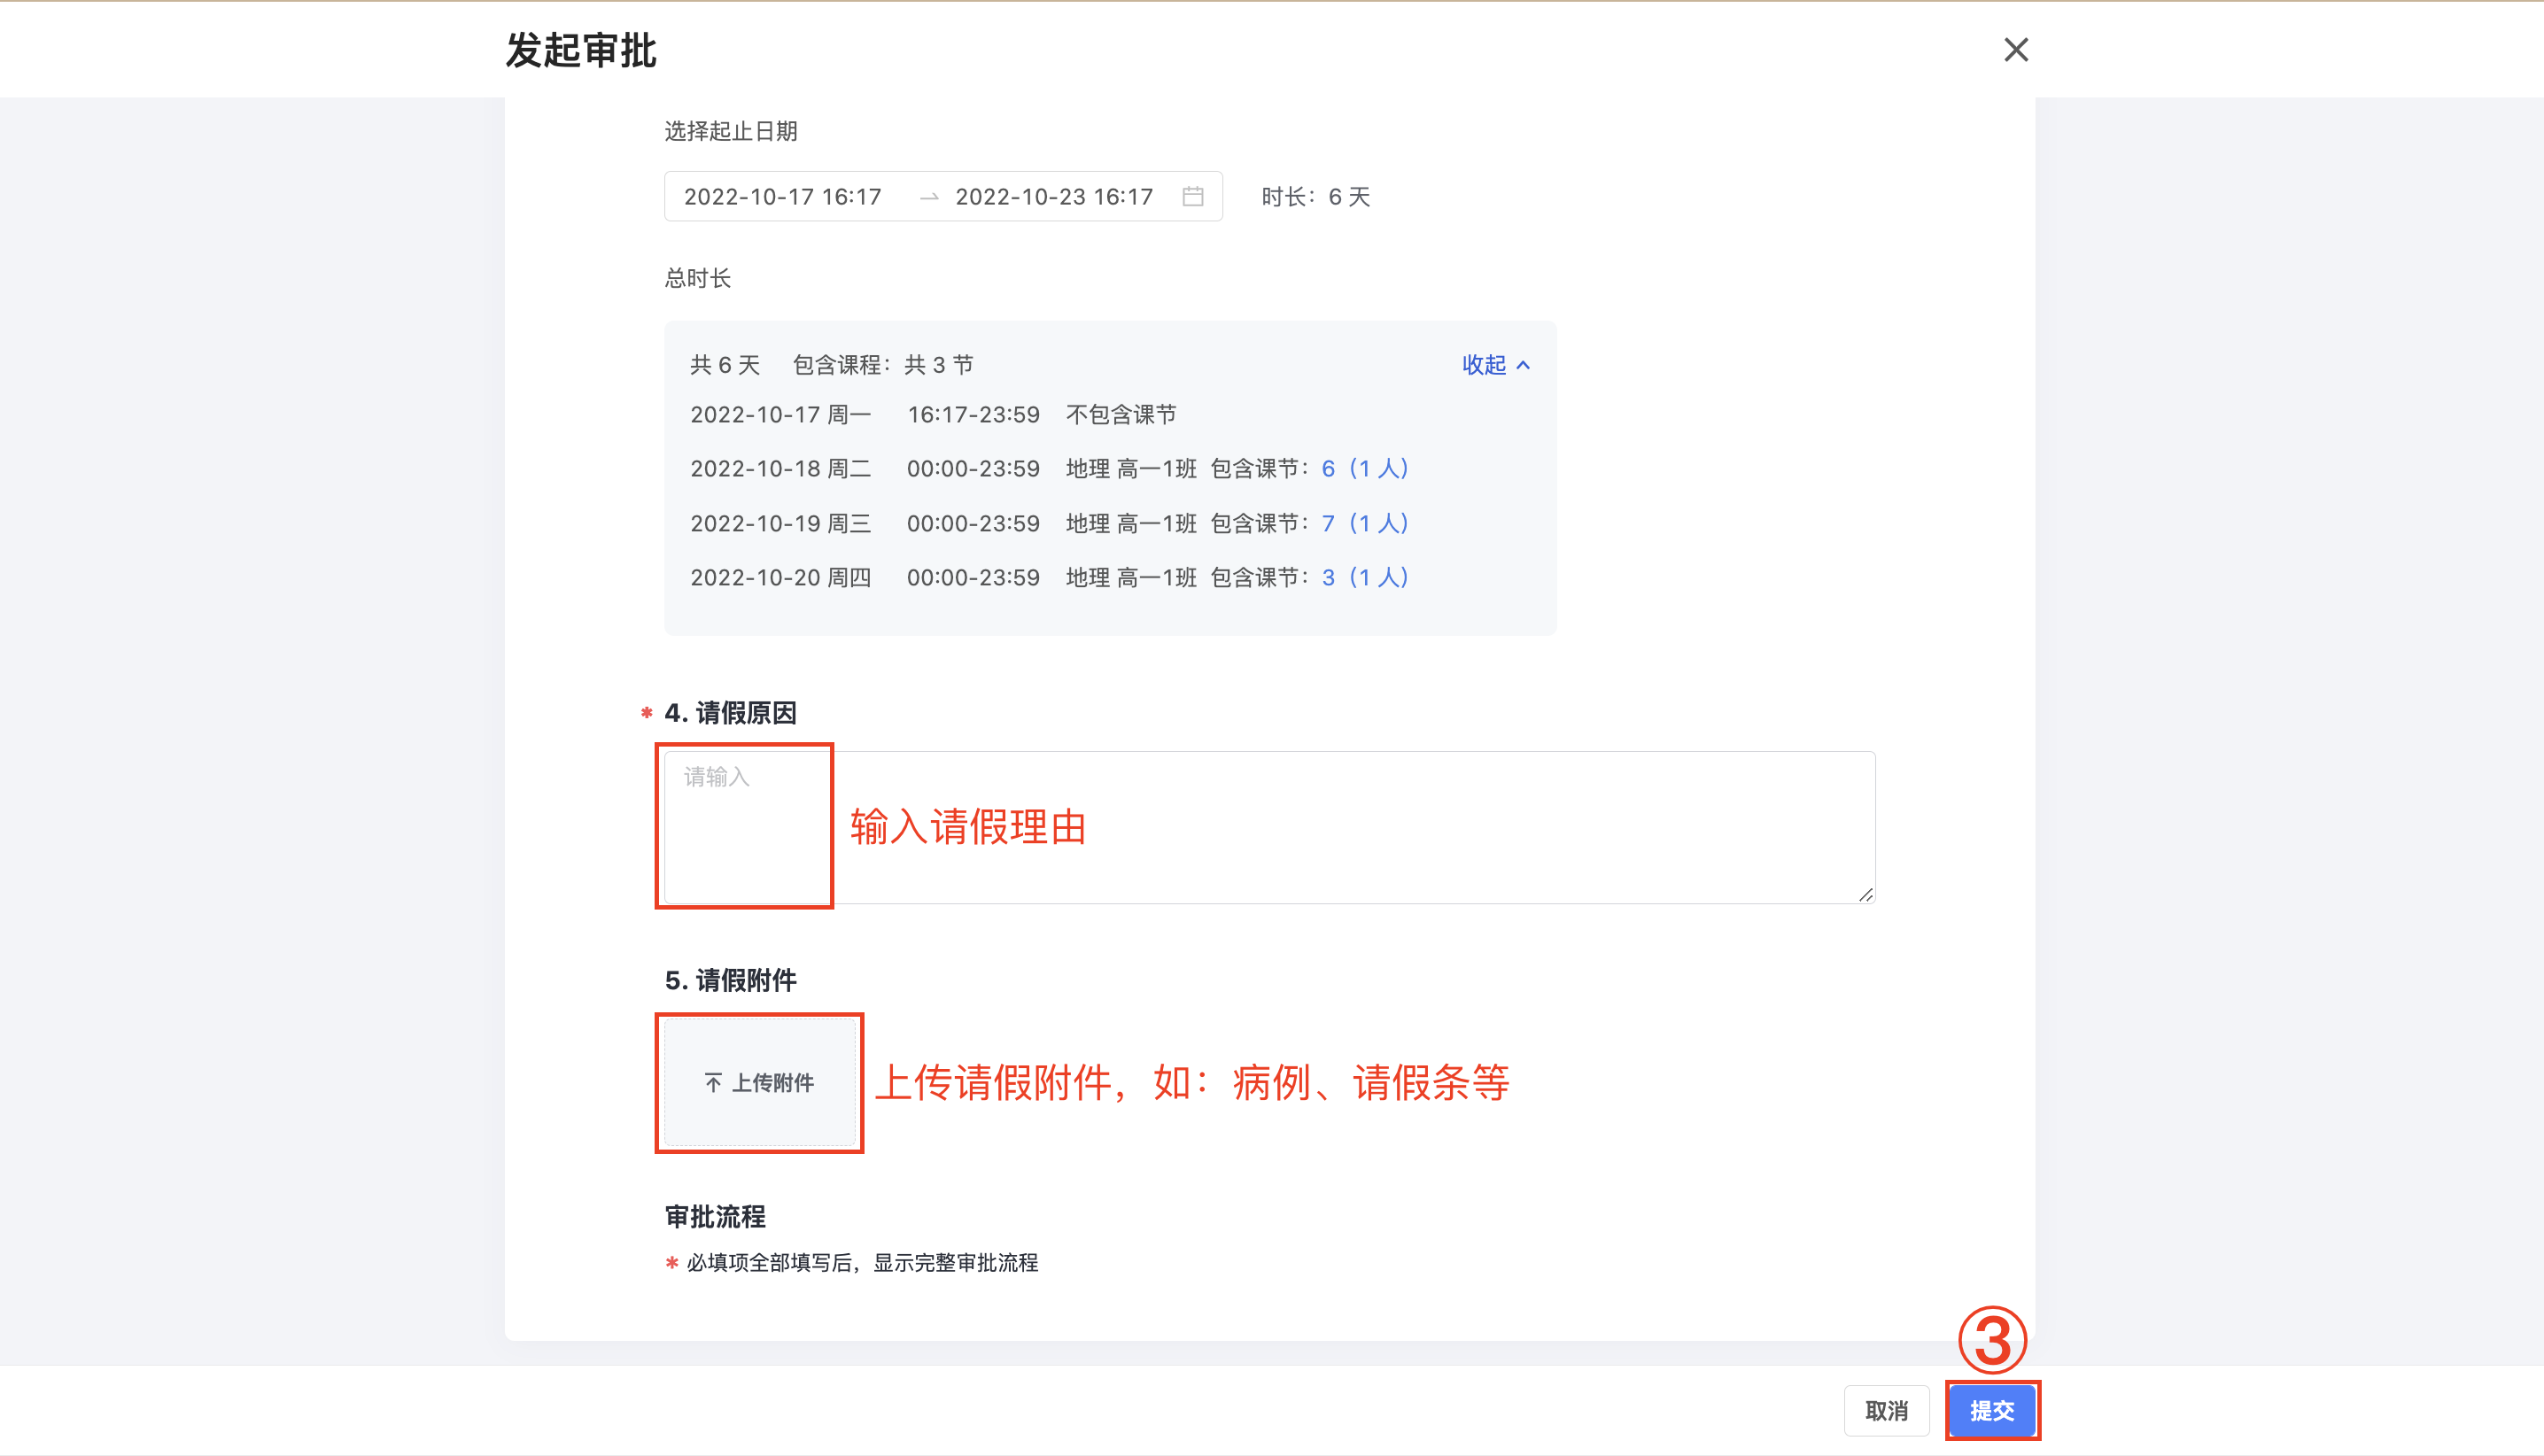Click start date 2022-10-17 16:17

coord(782,197)
